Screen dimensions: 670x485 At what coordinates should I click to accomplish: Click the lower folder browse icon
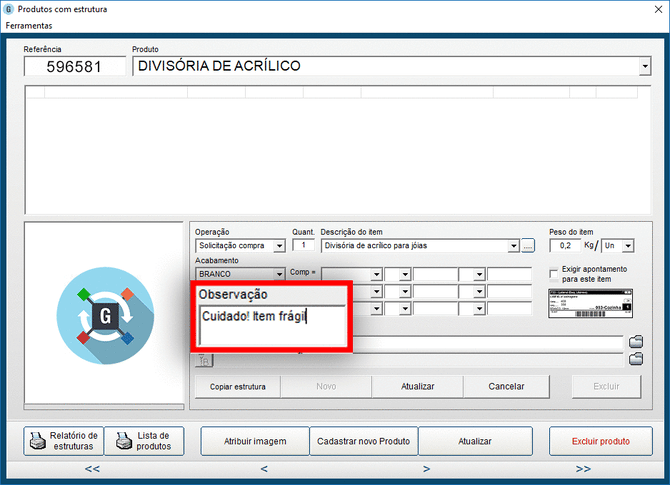pyautogui.click(x=636, y=359)
